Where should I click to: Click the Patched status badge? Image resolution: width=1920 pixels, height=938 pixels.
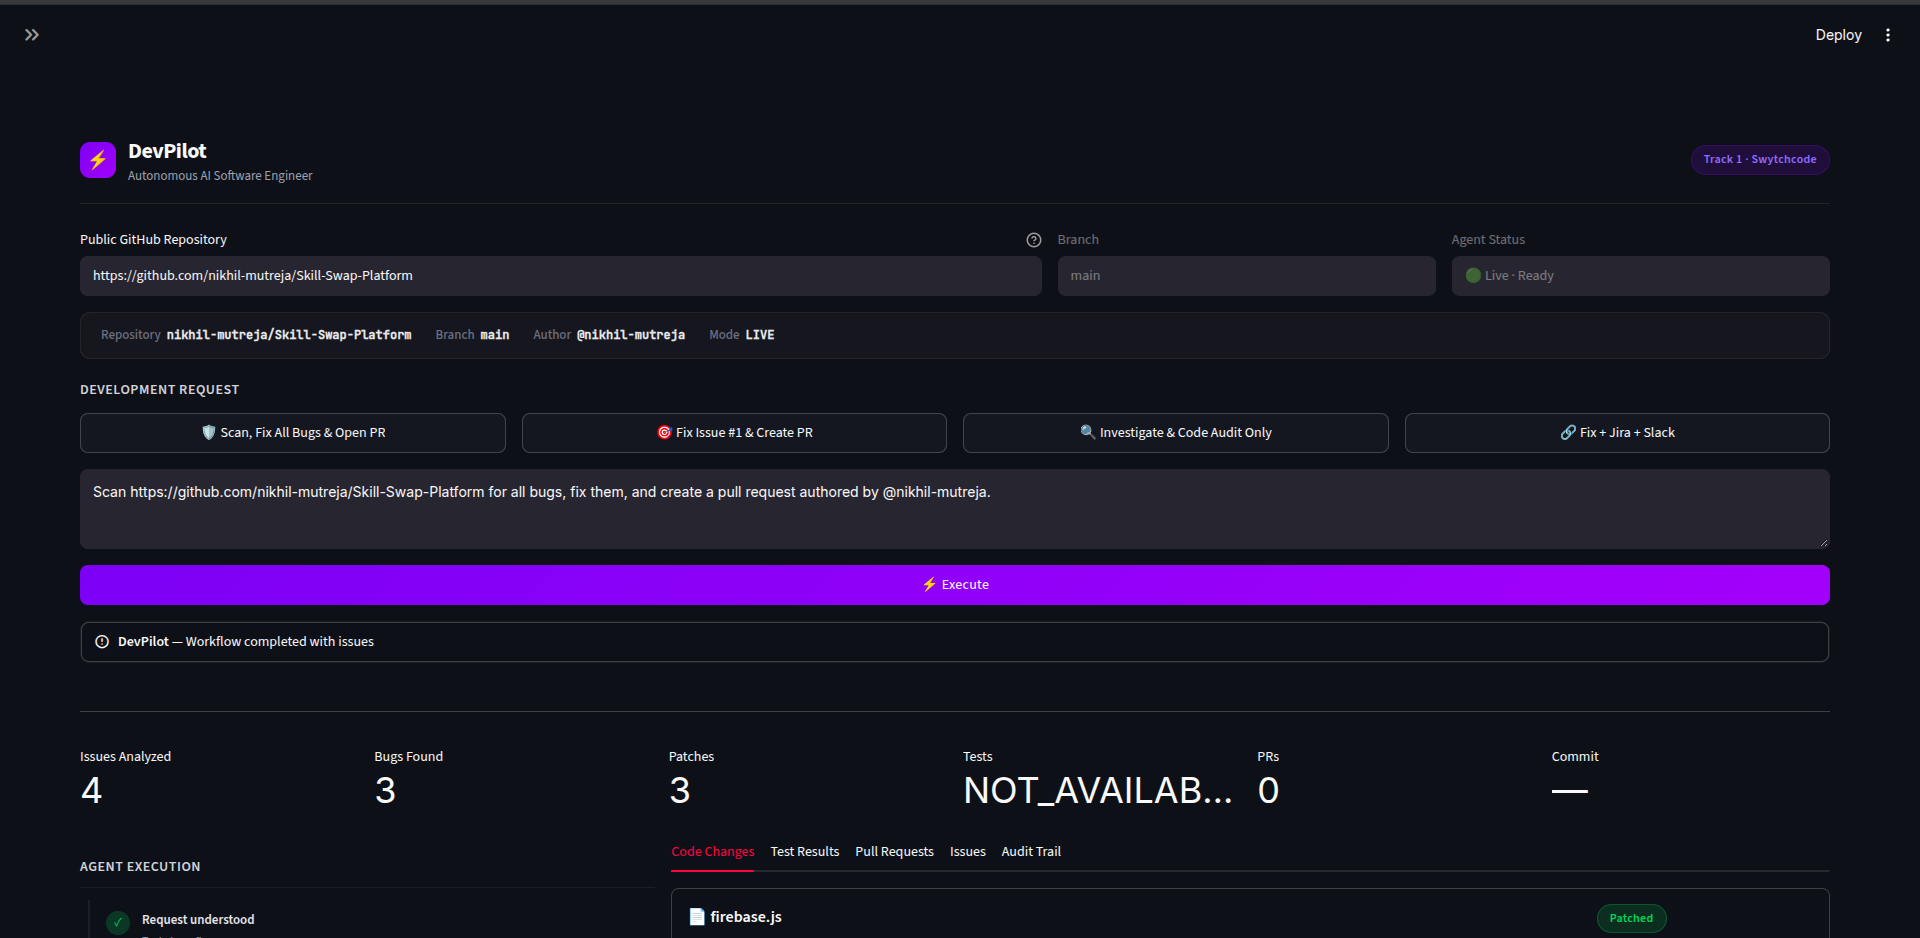(1631, 918)
